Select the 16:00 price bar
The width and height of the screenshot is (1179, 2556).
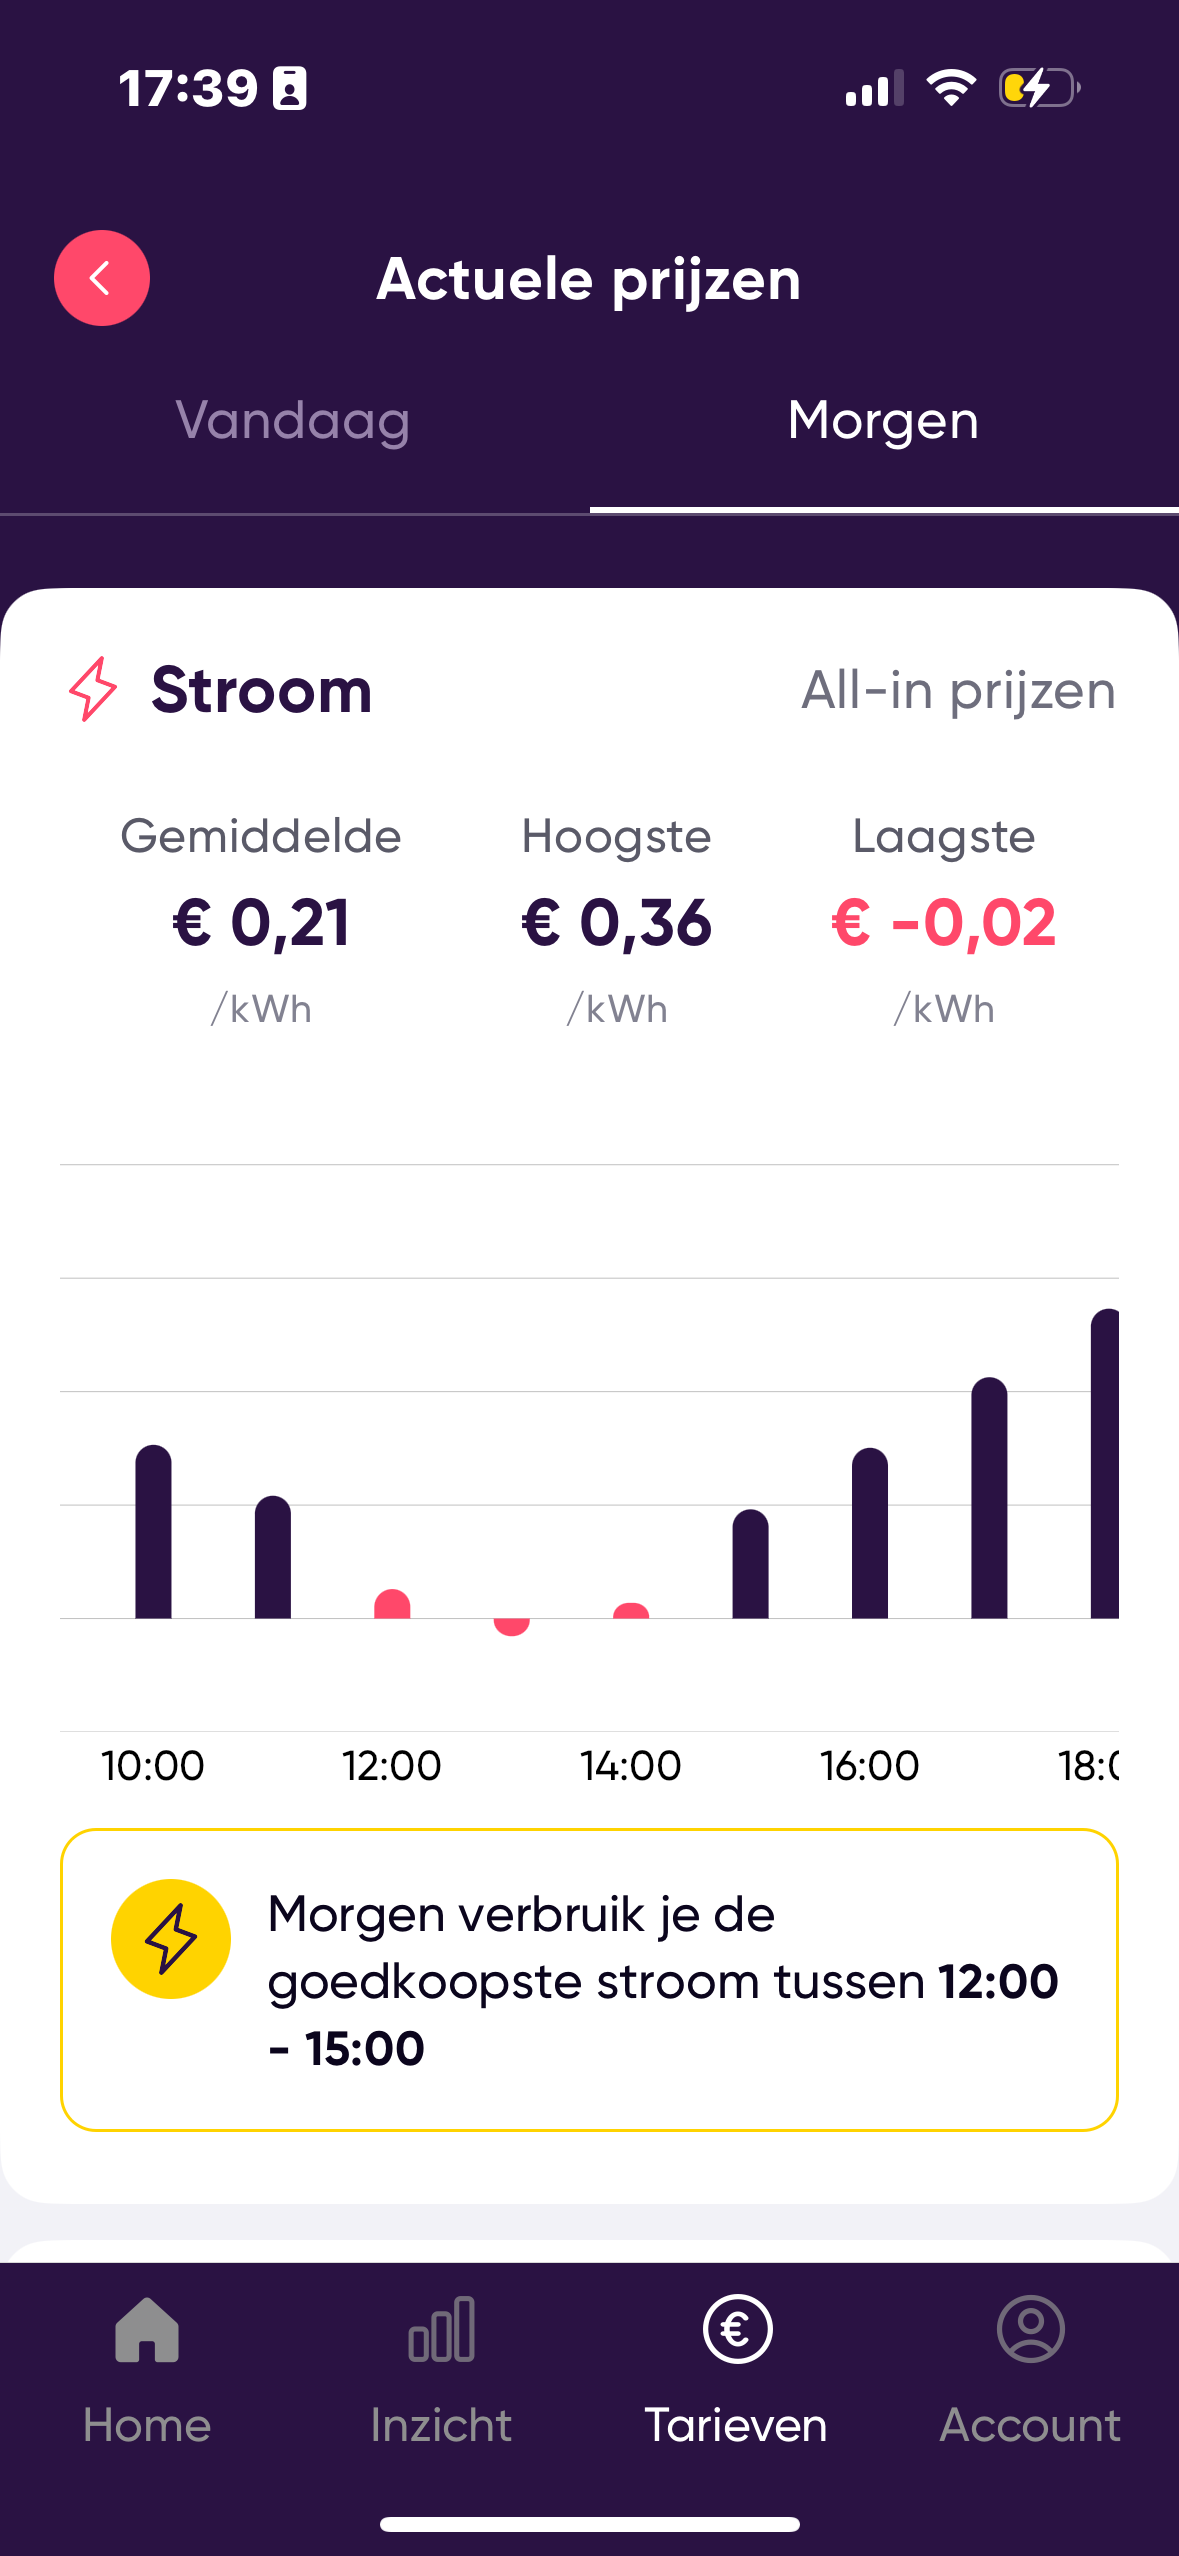coord(870,1533)
